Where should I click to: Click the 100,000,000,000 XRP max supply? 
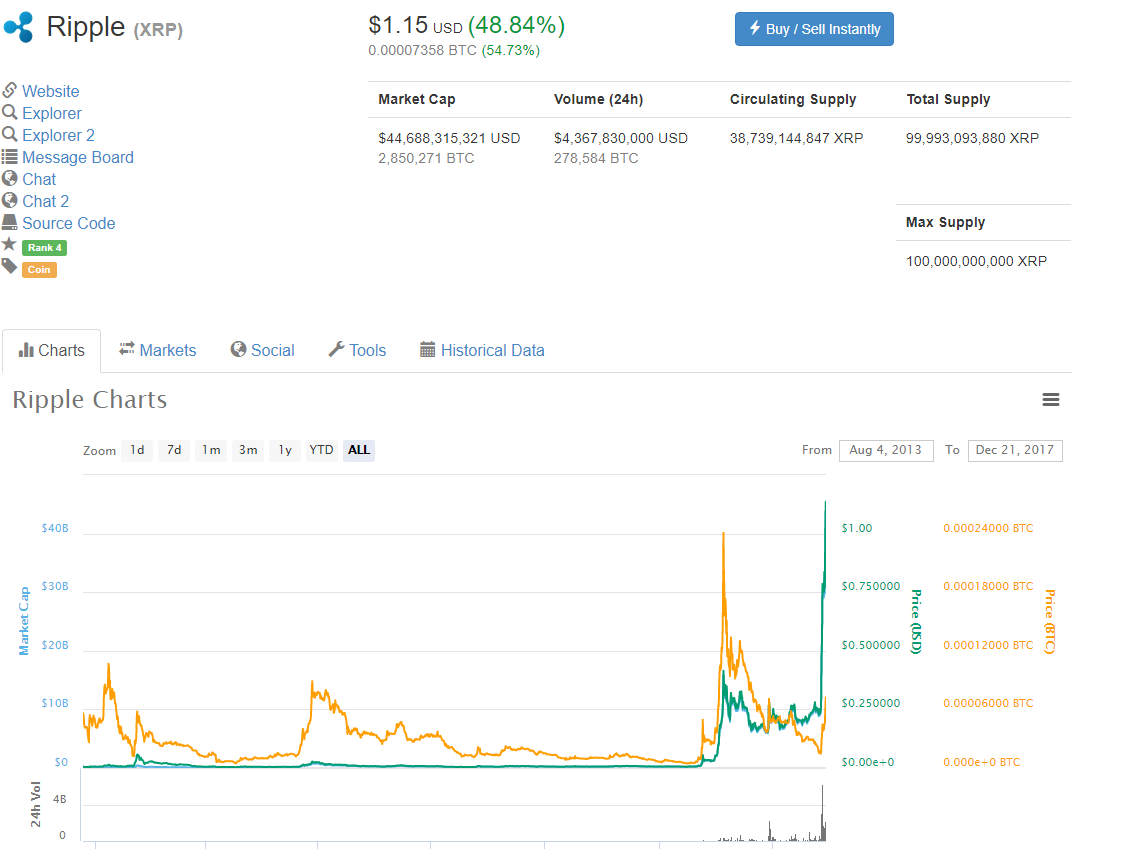976,261
